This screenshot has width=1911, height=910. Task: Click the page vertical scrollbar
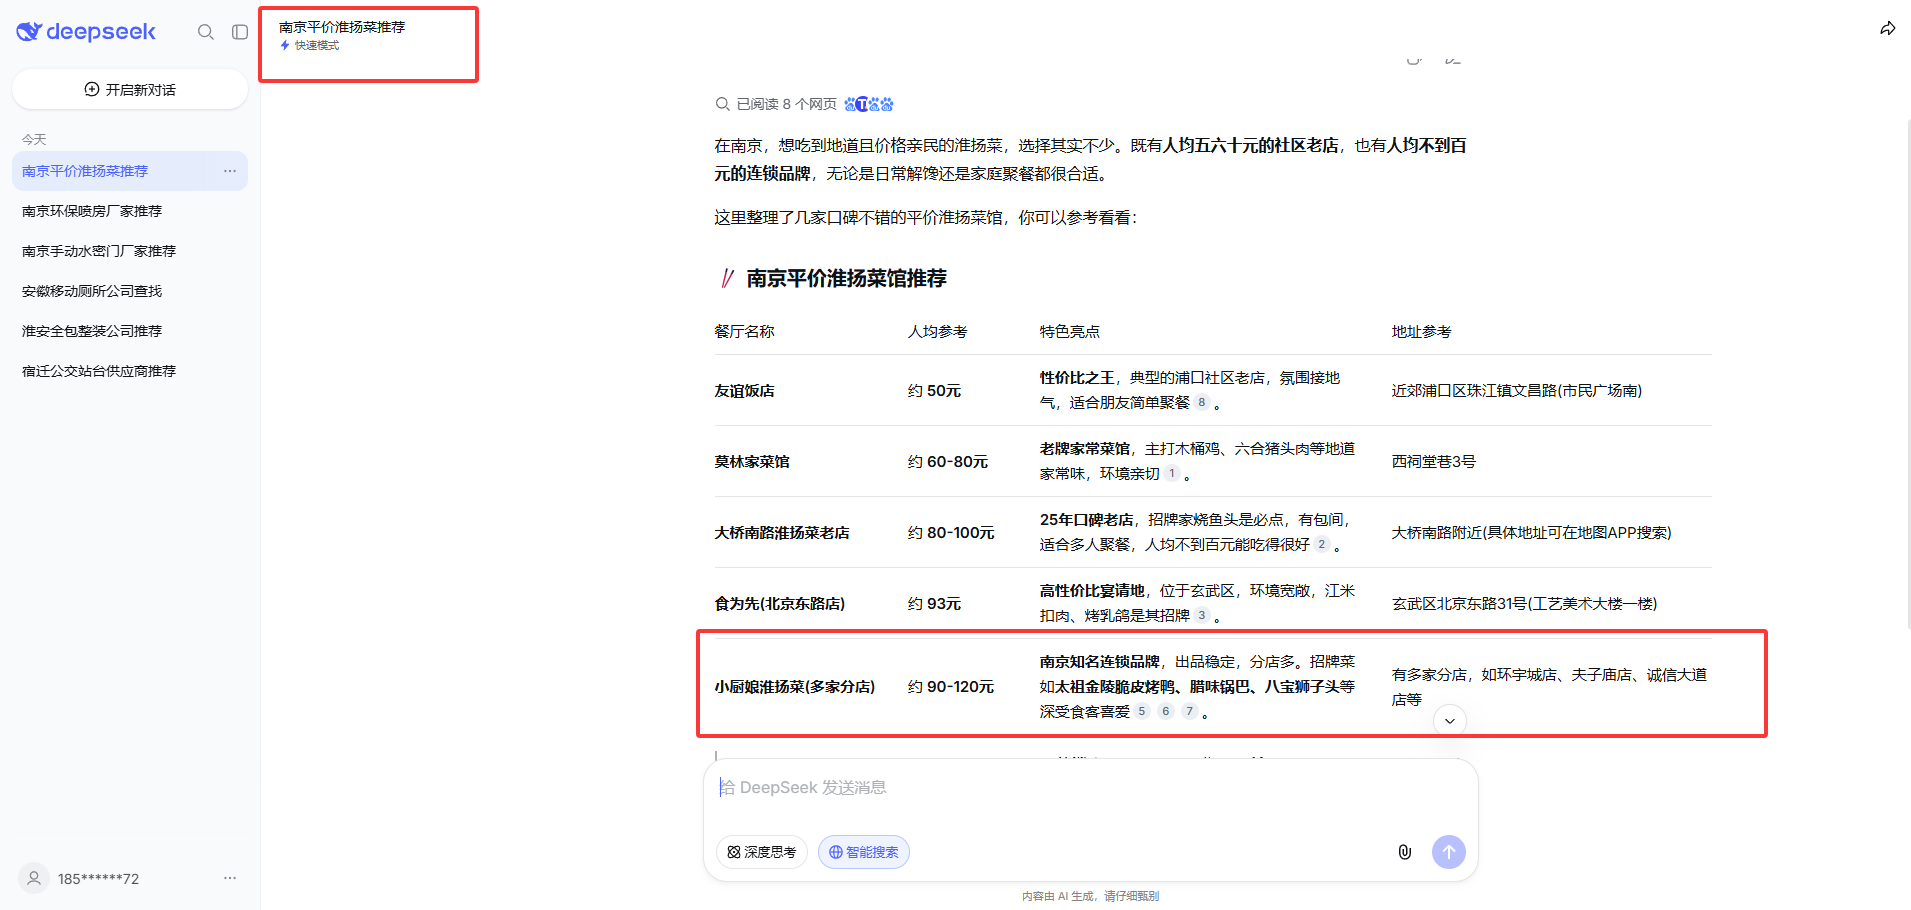1908,375
